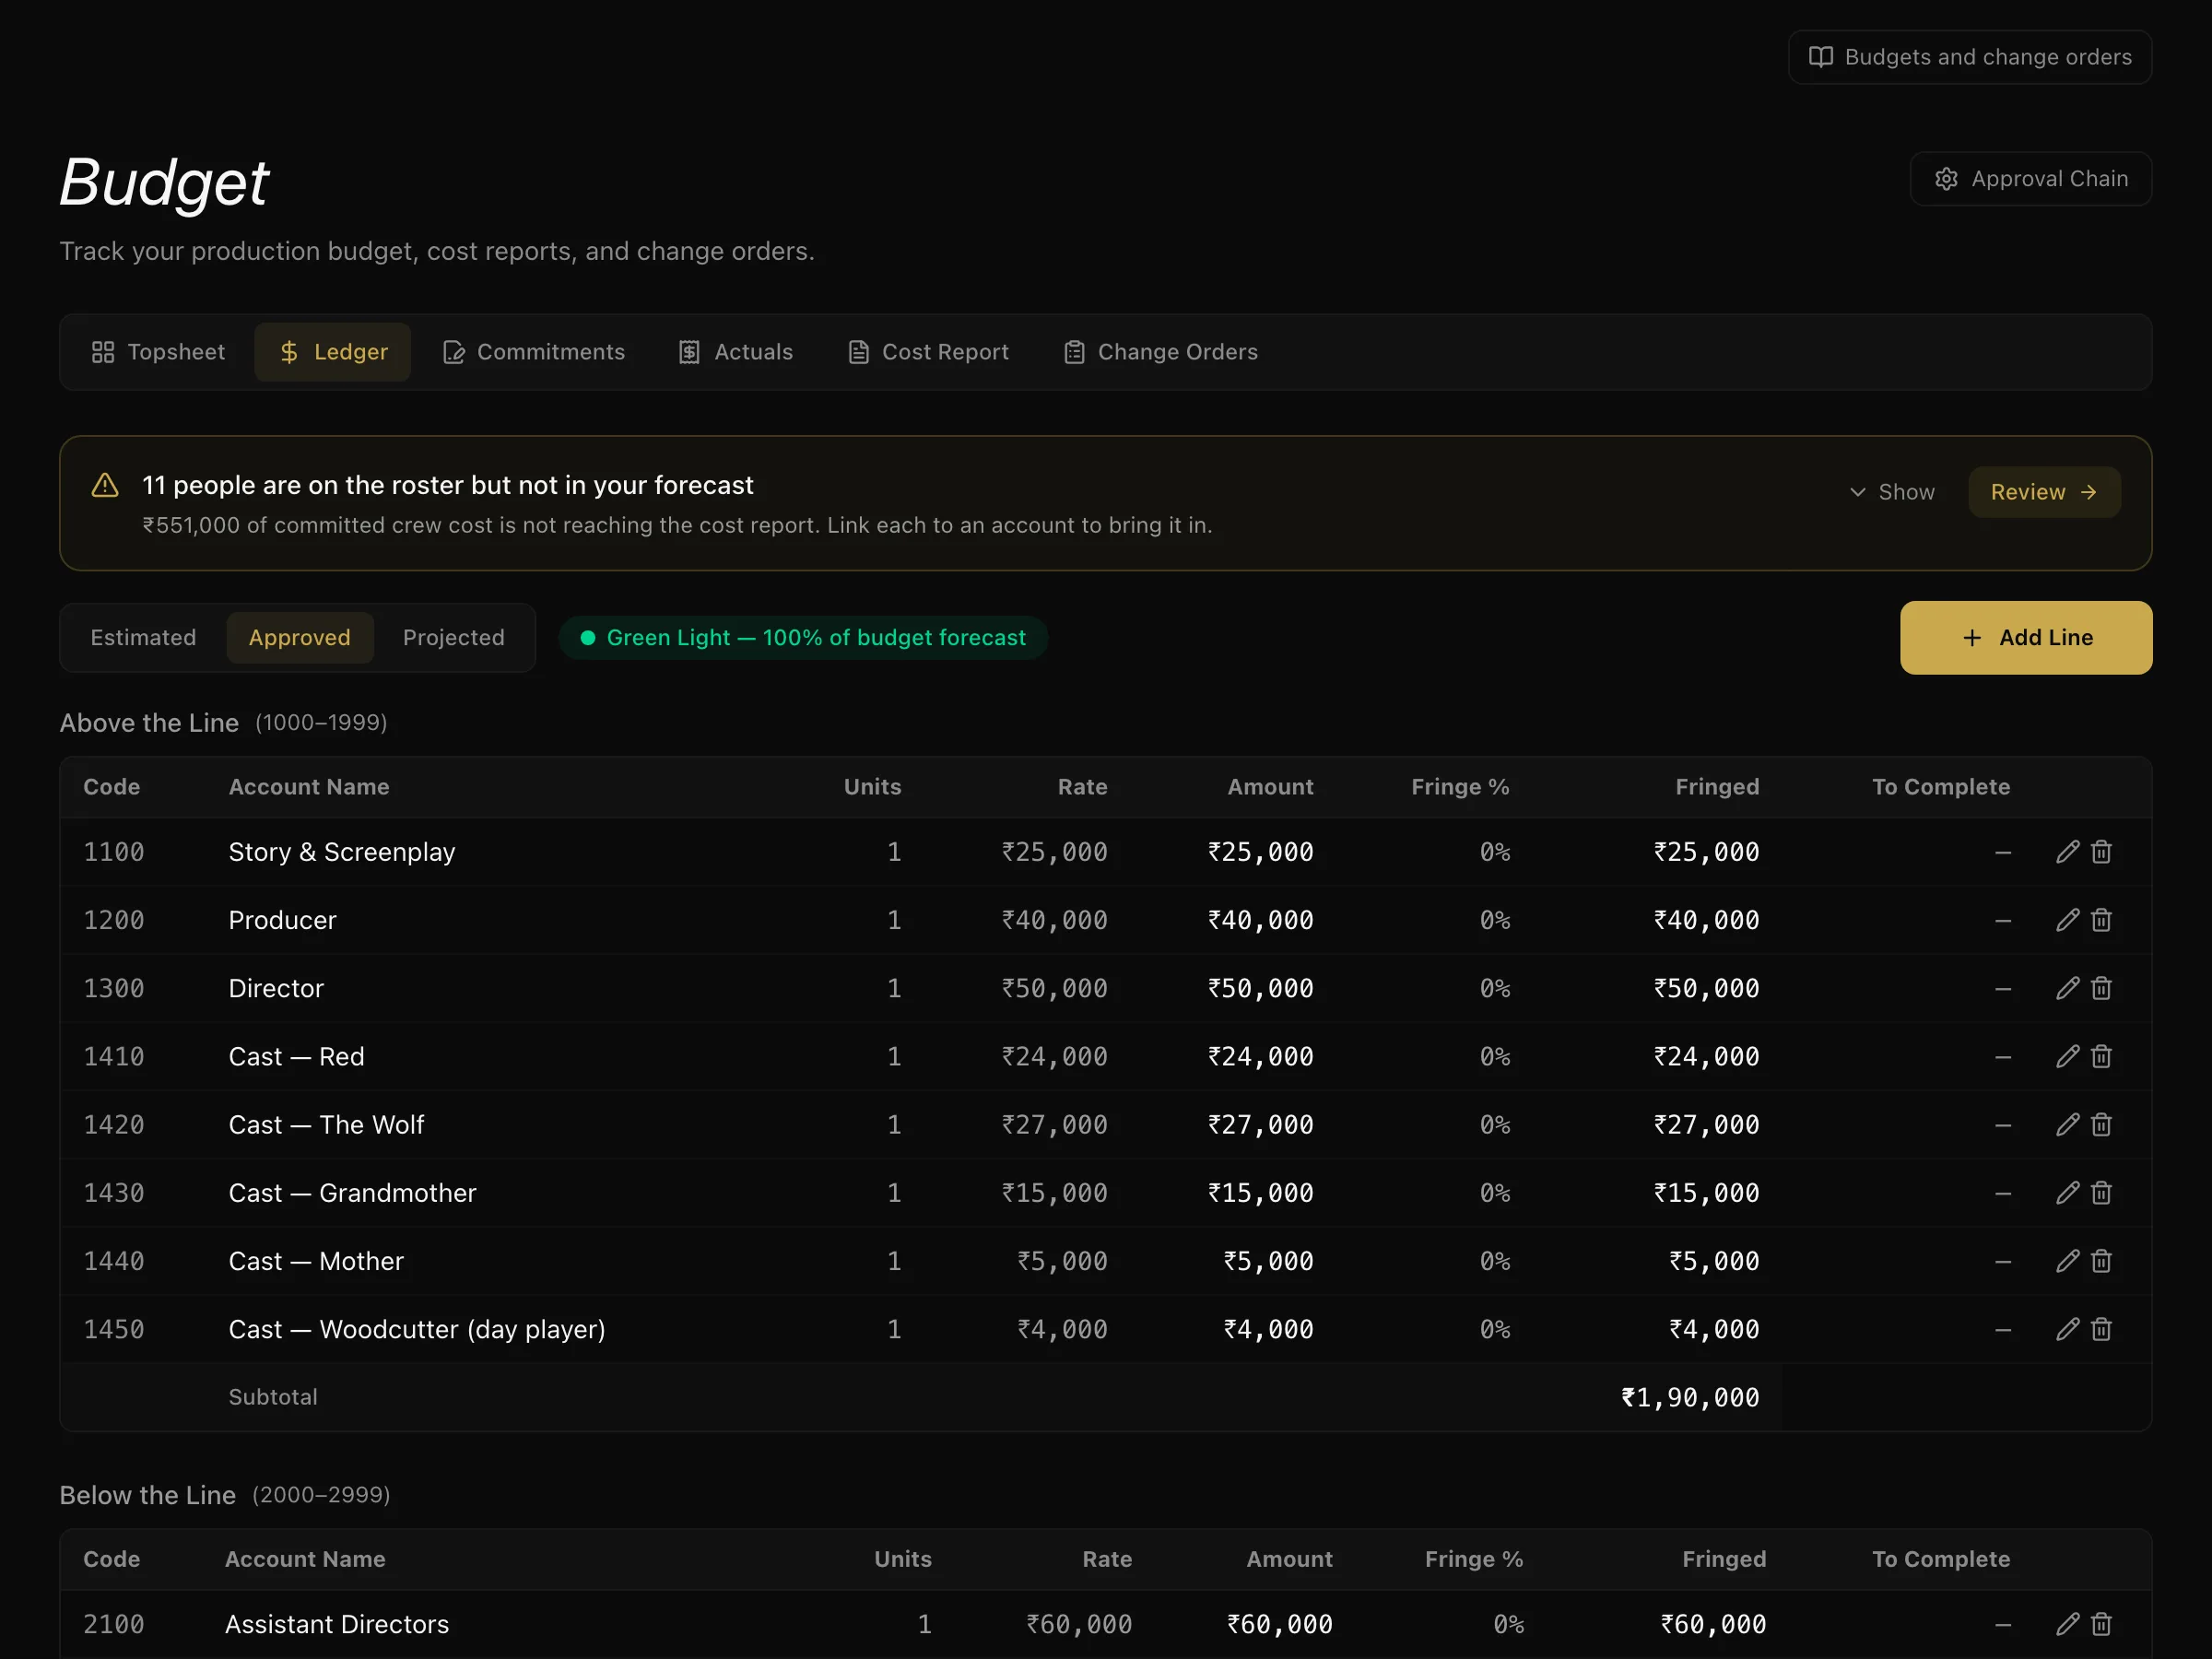
Task: Go to the Commitments tab
Action: click(534, 352)
